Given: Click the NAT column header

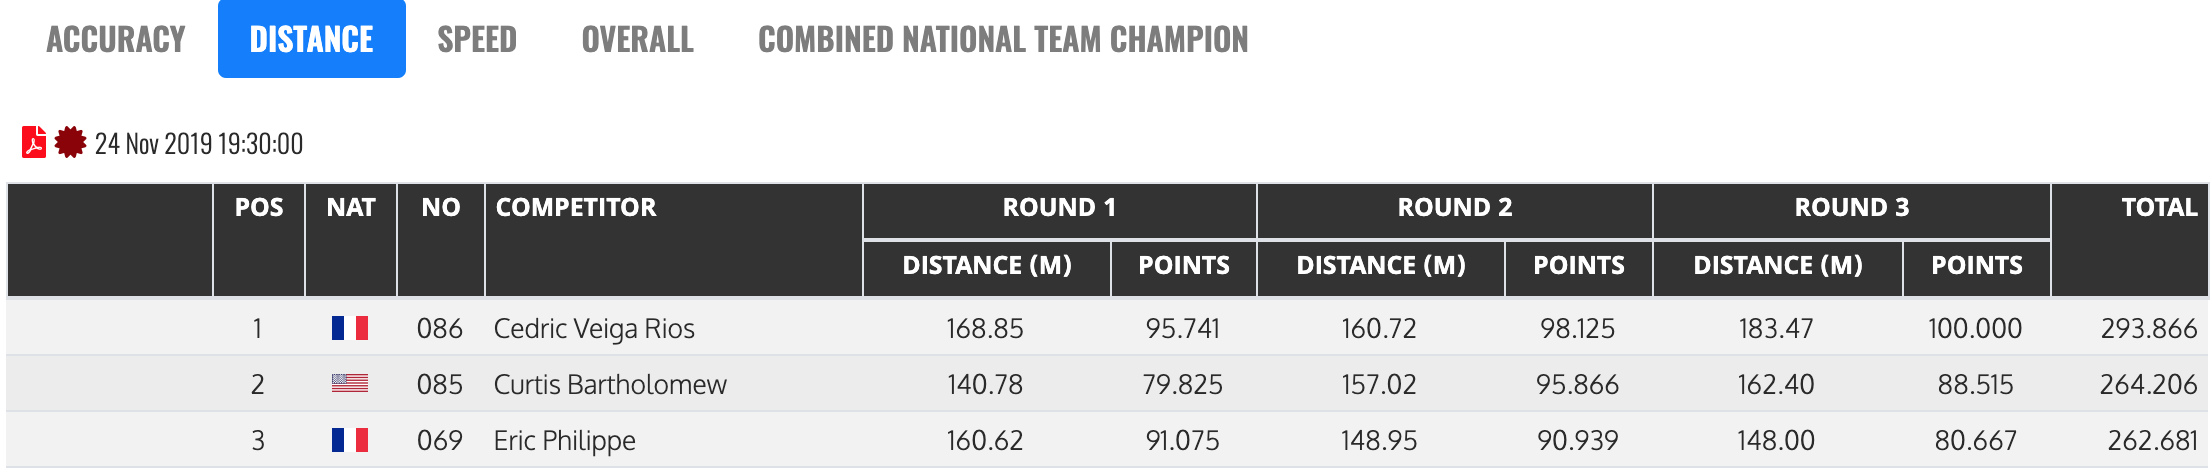Looking at the screenshot, I should [x=351, y=208].
